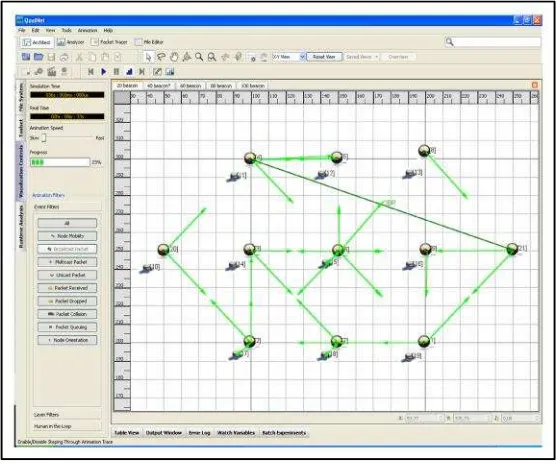
Task: Click the blue play simulation button
Action: 104,72
